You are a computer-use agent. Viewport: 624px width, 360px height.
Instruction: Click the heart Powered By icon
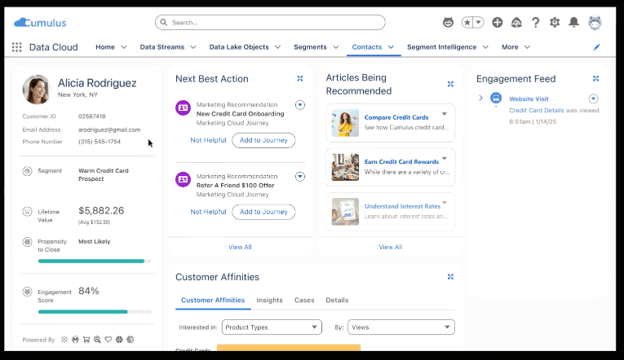tap(108, 340)
